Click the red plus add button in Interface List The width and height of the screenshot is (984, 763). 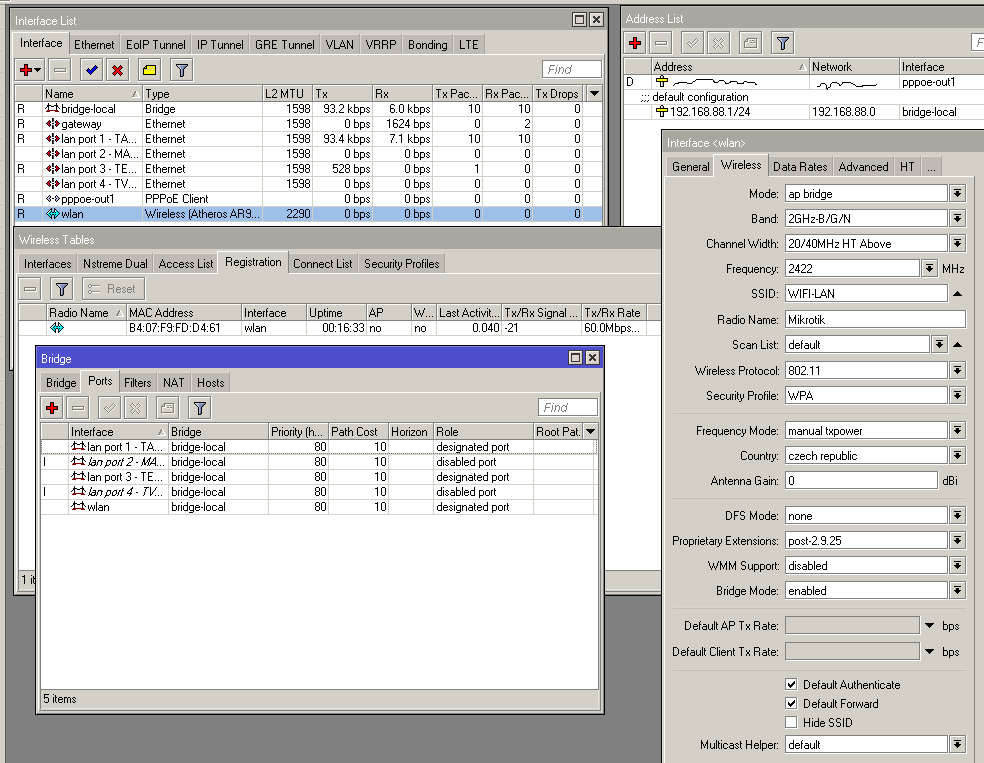click(x=27, y=70)
